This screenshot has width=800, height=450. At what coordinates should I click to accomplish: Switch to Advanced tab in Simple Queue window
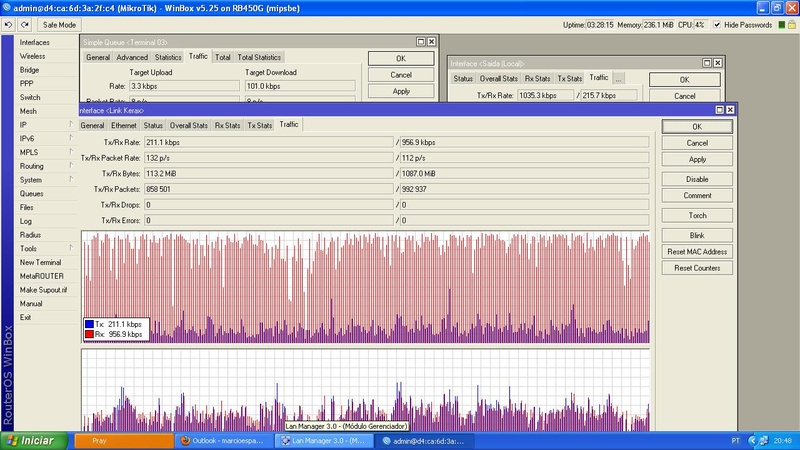click(132, 57)
